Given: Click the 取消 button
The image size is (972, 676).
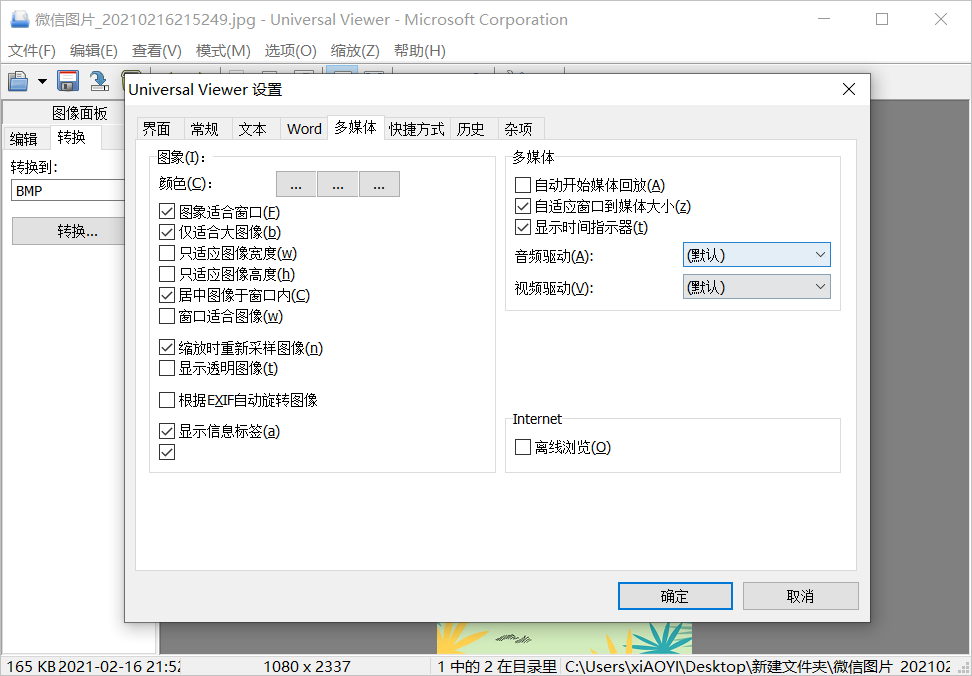Looking at the screenshot, I should pyautogui.click(x=800, y=596).
